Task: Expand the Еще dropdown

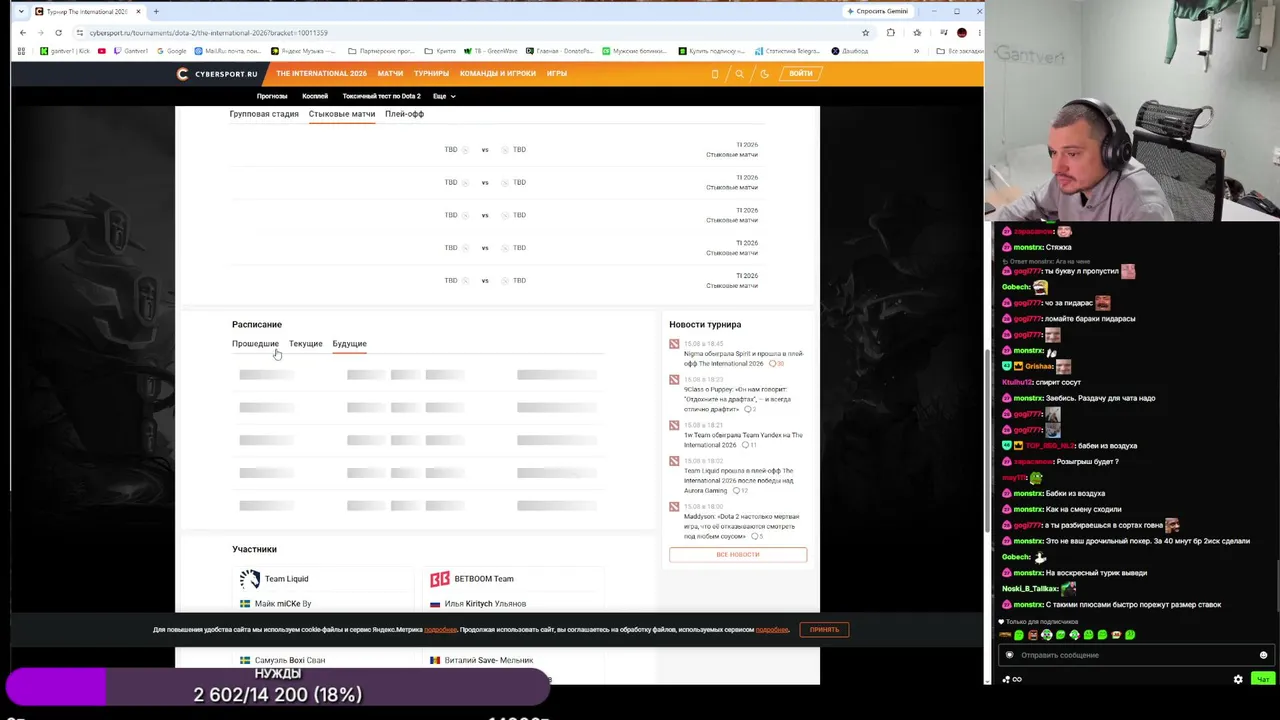Action: click(x=444, y=96)
